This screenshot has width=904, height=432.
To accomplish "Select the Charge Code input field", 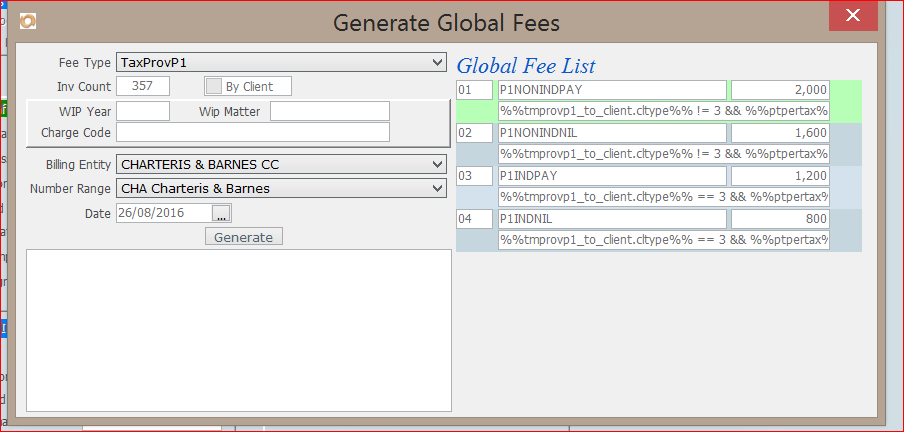I will tap(253, 132).
